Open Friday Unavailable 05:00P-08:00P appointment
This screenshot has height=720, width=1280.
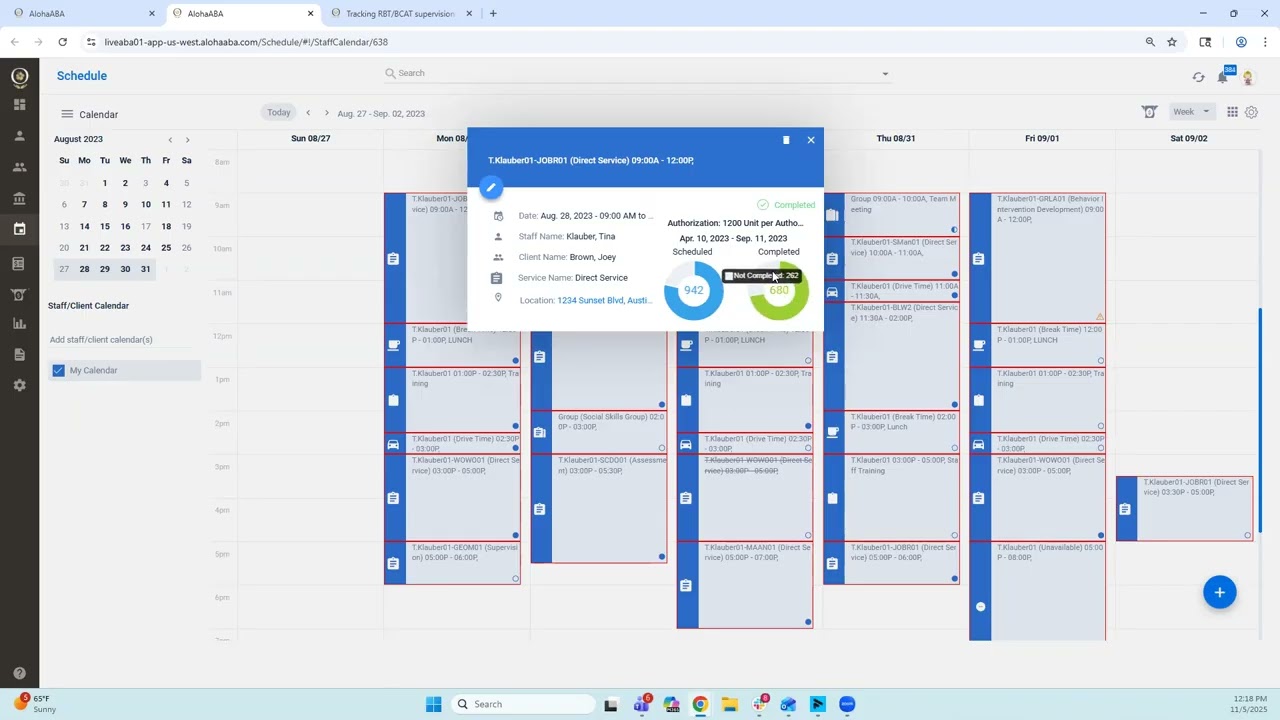1037,590
